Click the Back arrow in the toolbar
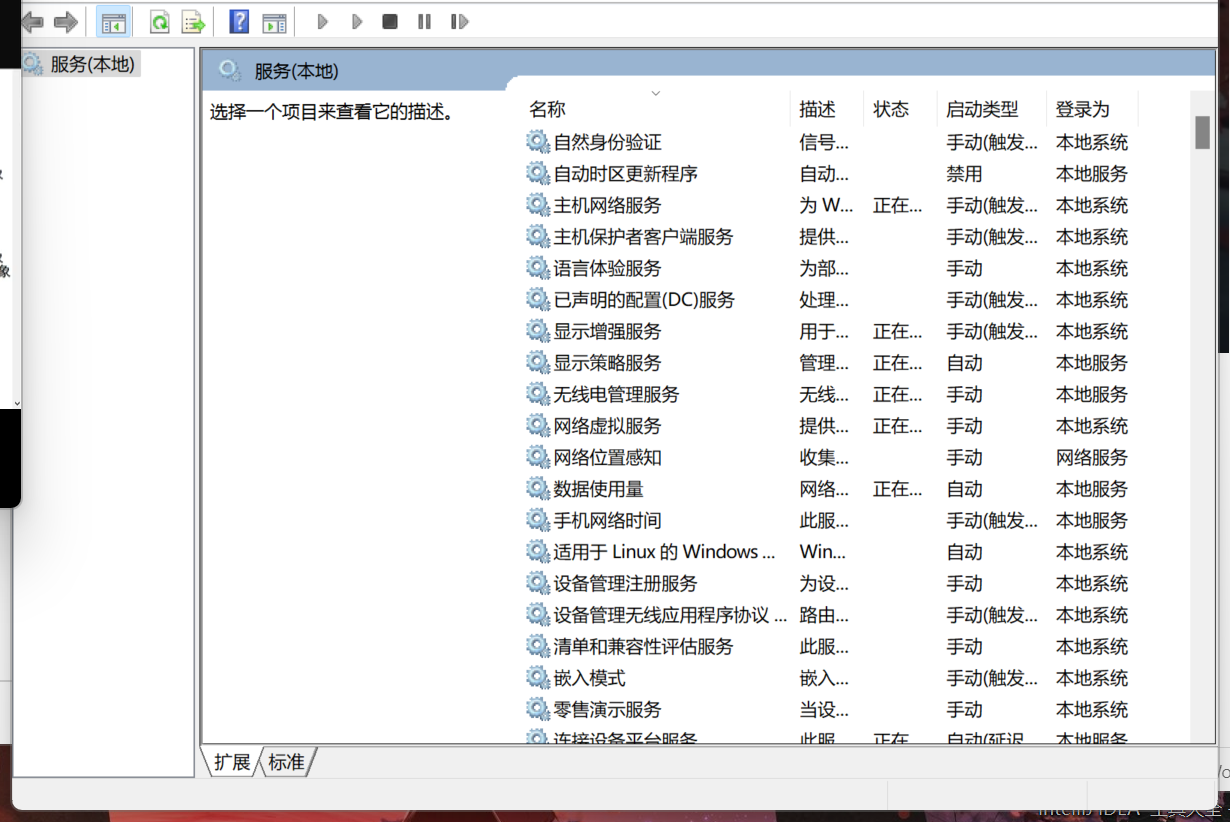The image size is (1230, 822). tap(32, 21)
